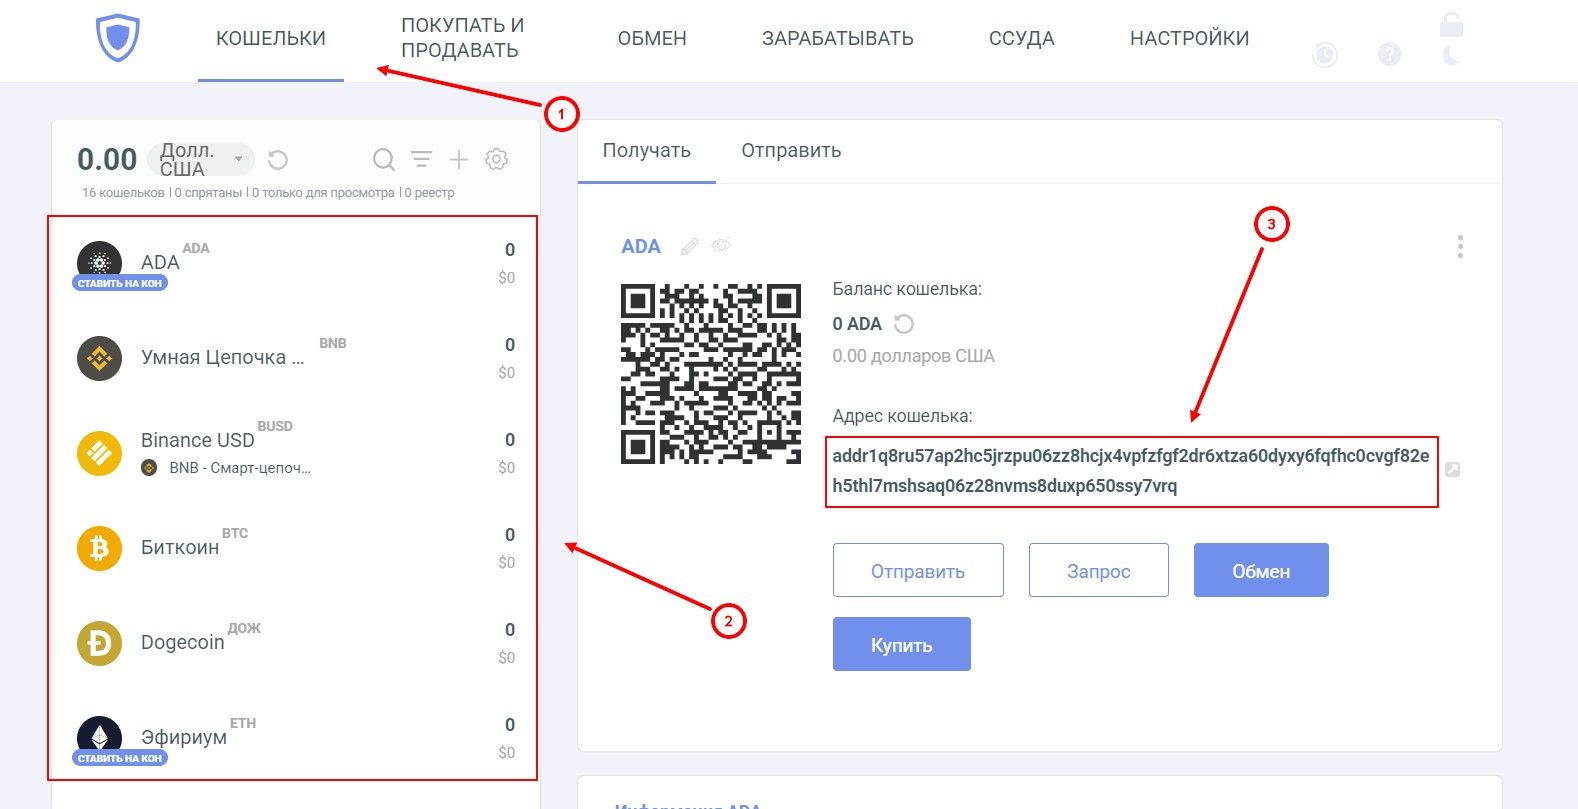Select the ADA wallet row name

(160, 262)
